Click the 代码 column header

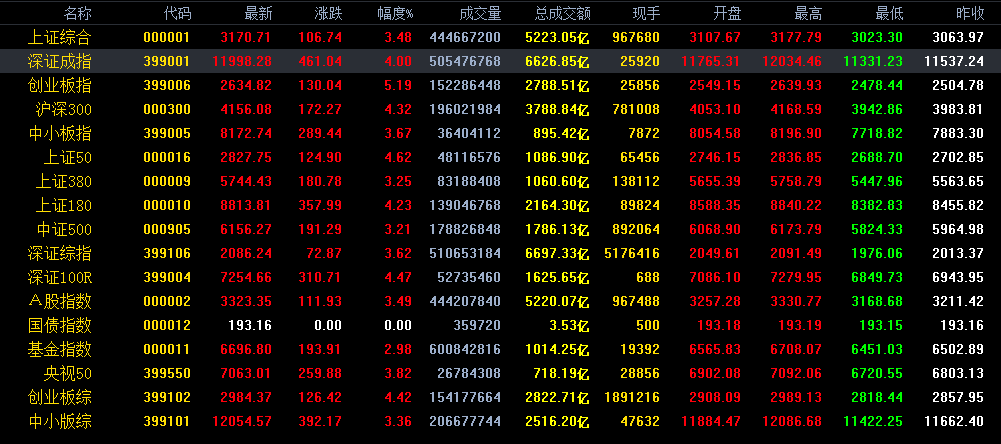[x=177, y=13]
